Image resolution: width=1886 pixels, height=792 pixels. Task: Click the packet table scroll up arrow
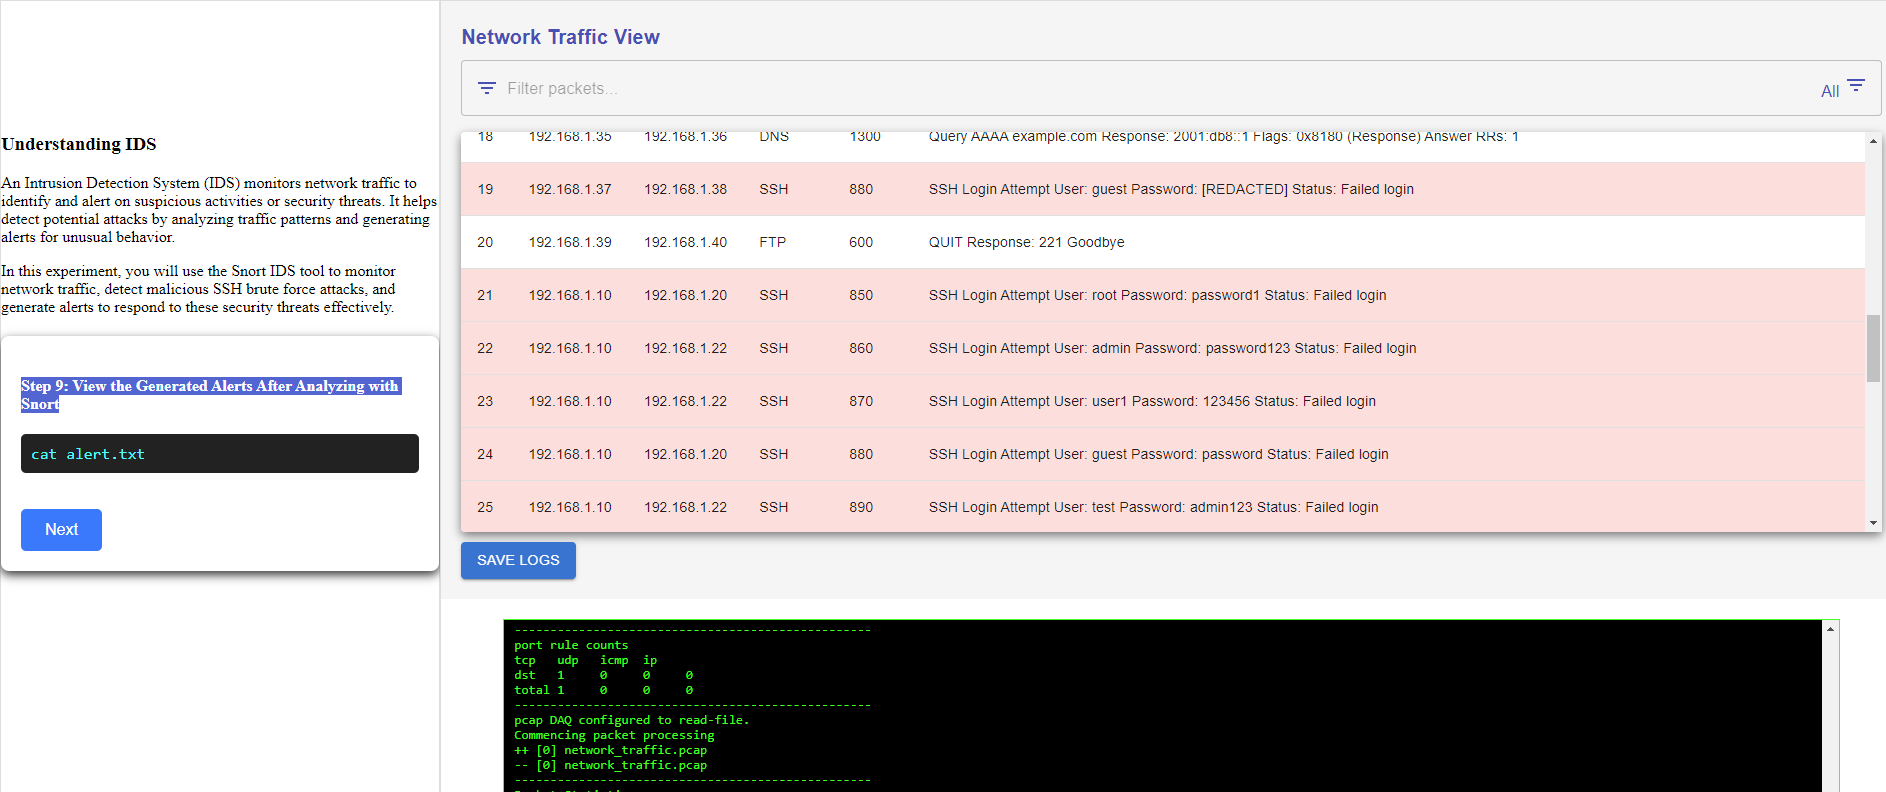click(1873, 142)
